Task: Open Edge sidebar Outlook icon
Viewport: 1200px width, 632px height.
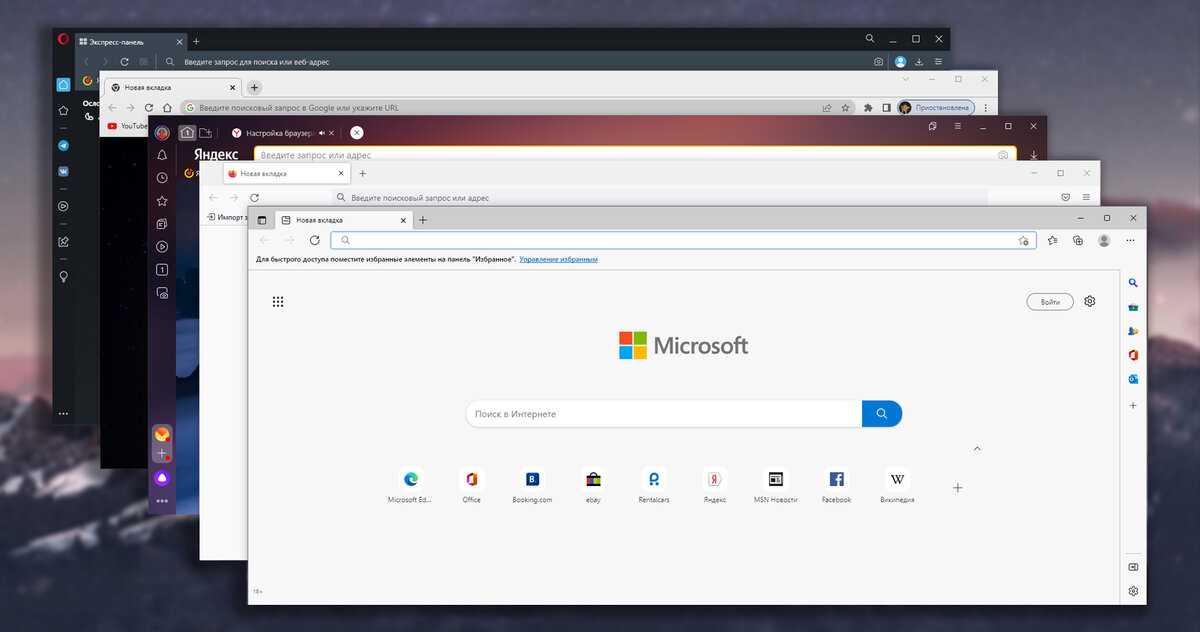Action: coord(1133,379)
